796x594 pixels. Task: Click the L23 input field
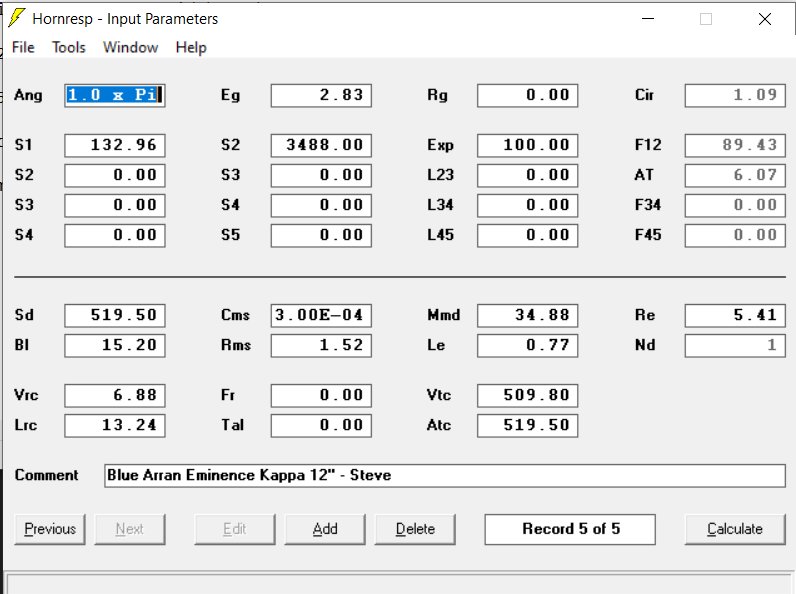pyautogui.click(x=527, y=175)
